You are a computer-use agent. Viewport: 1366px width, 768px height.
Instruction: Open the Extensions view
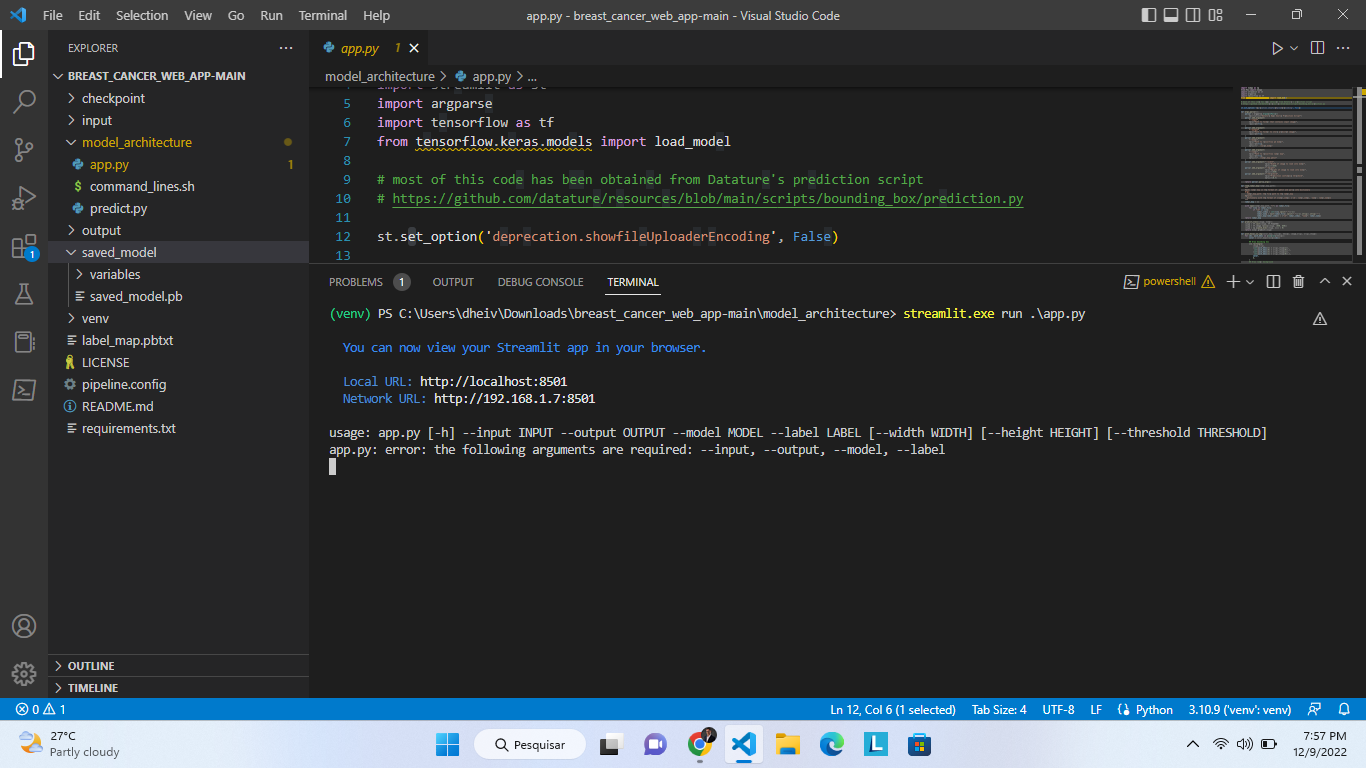(24, 244)
